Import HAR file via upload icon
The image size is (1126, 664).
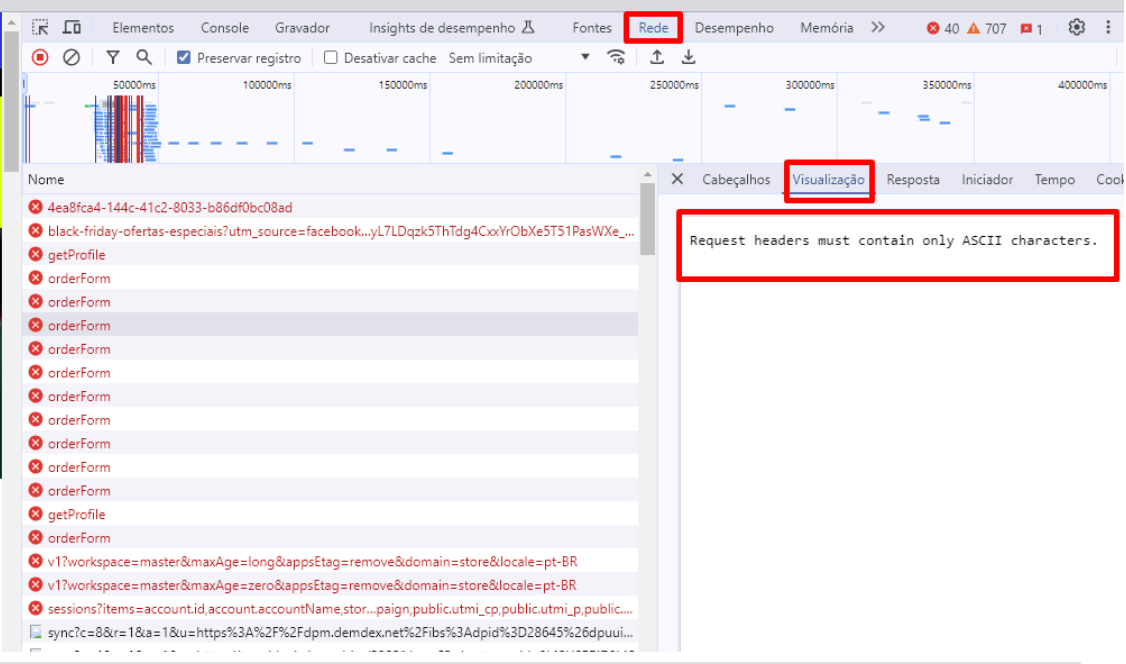pos(657,58)
